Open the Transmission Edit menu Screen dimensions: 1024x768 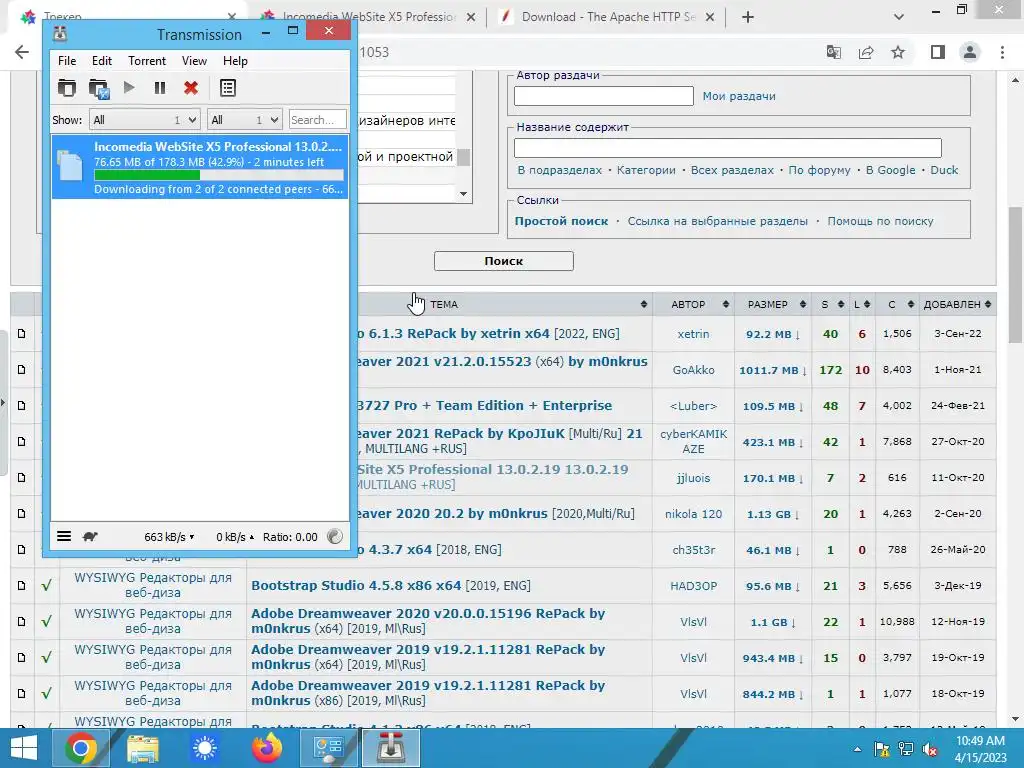[x=101, y=61]
